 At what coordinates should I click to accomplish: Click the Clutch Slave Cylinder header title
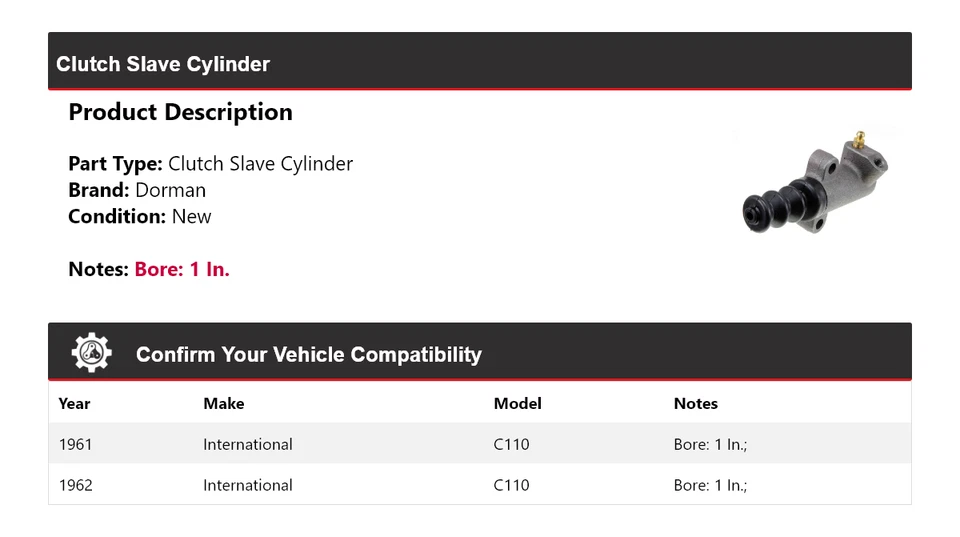[163, 64]
